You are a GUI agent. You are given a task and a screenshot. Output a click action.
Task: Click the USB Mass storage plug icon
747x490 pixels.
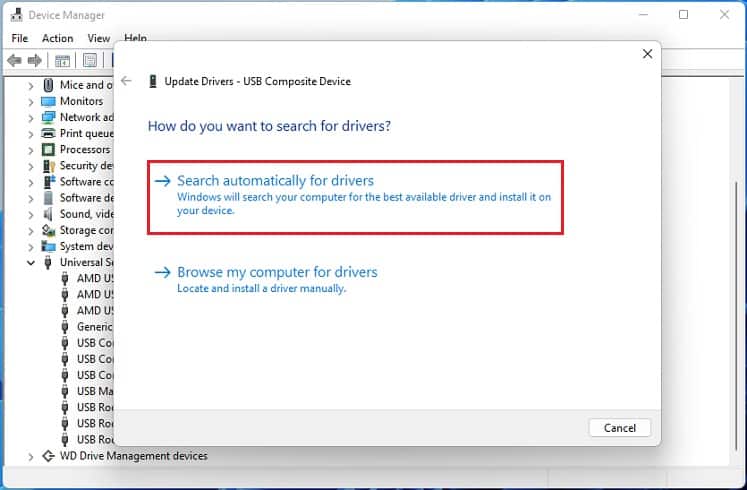(65, 391)
